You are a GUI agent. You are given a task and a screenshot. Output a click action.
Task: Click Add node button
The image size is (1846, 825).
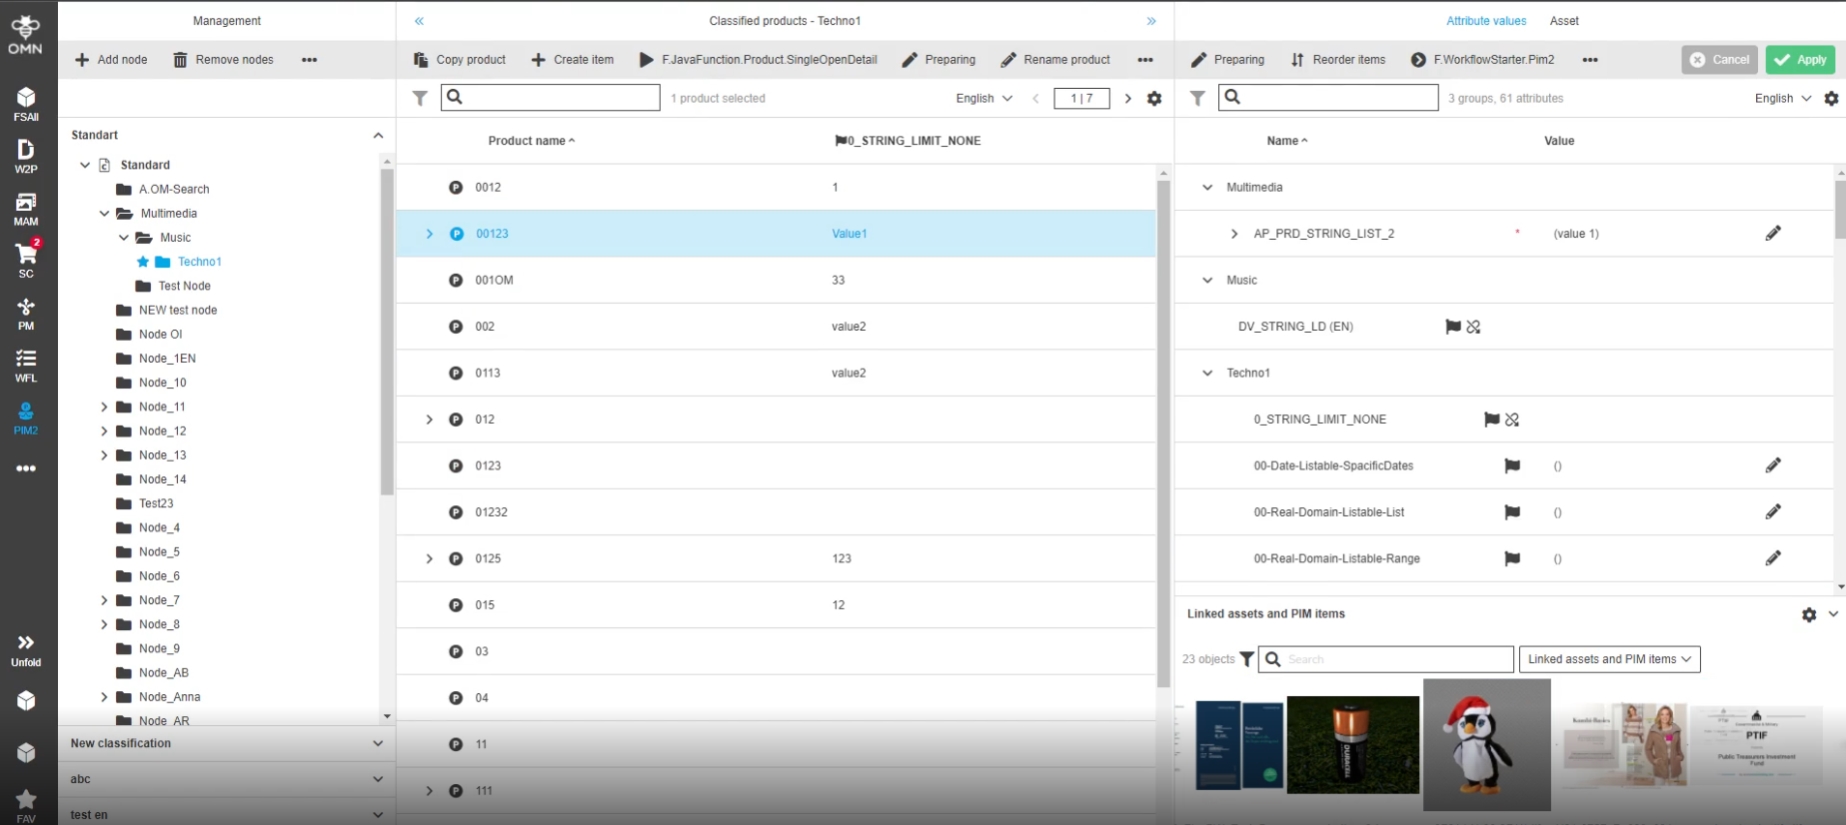click(x=111, y=60)
